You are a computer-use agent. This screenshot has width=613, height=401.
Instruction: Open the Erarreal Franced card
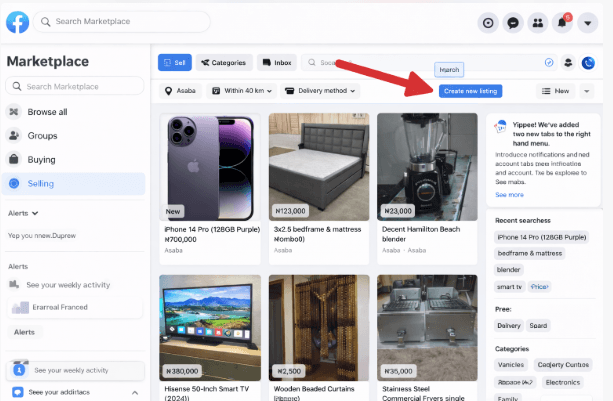(75, 307)
